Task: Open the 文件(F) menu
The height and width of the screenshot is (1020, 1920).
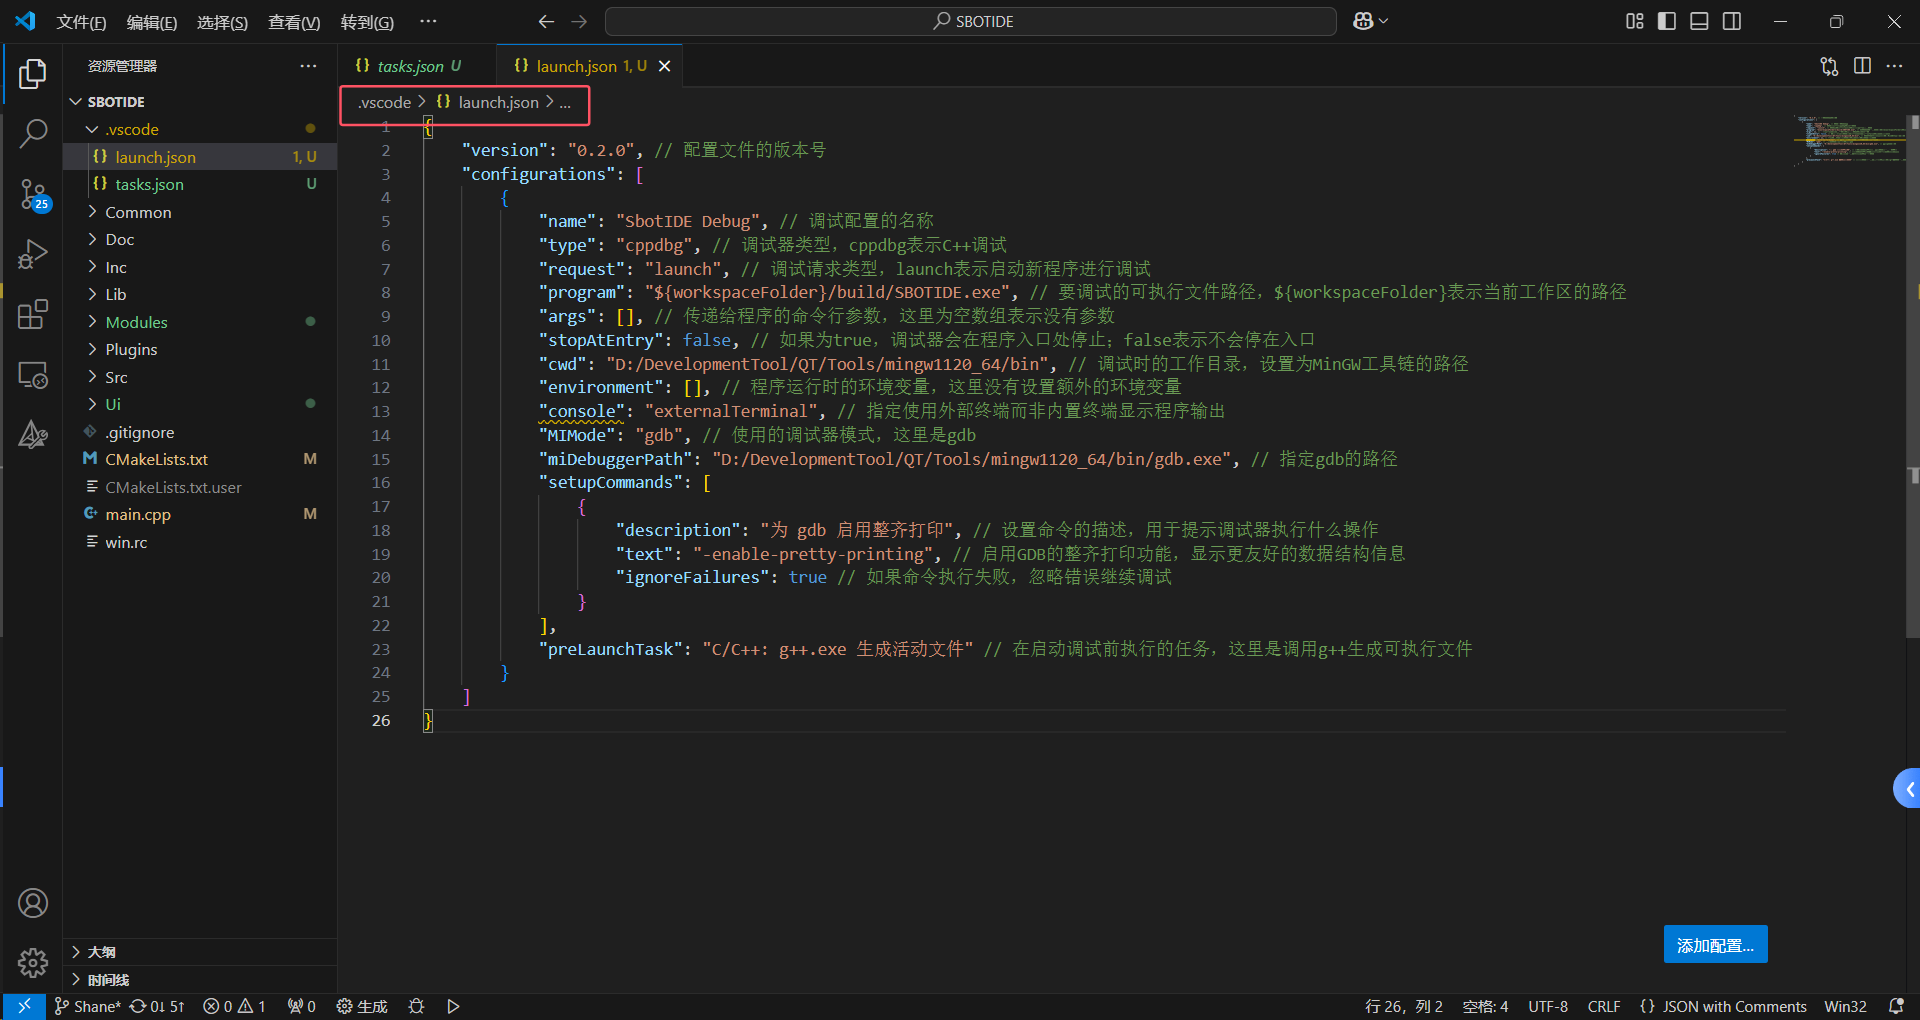Action: (x=81, y=22)
